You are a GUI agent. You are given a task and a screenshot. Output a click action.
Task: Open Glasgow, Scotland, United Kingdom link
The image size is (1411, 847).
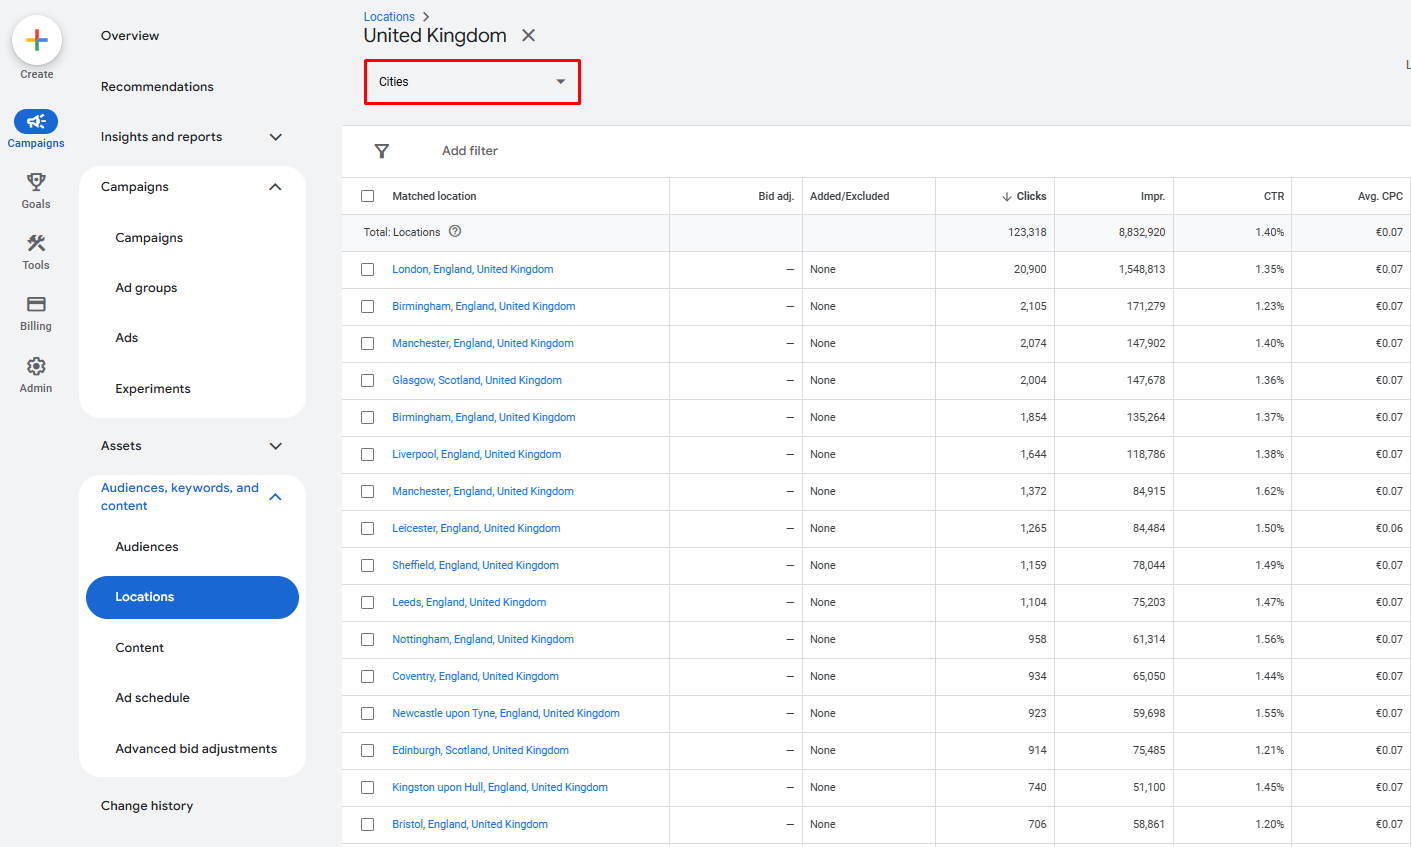tap(477, 381)
